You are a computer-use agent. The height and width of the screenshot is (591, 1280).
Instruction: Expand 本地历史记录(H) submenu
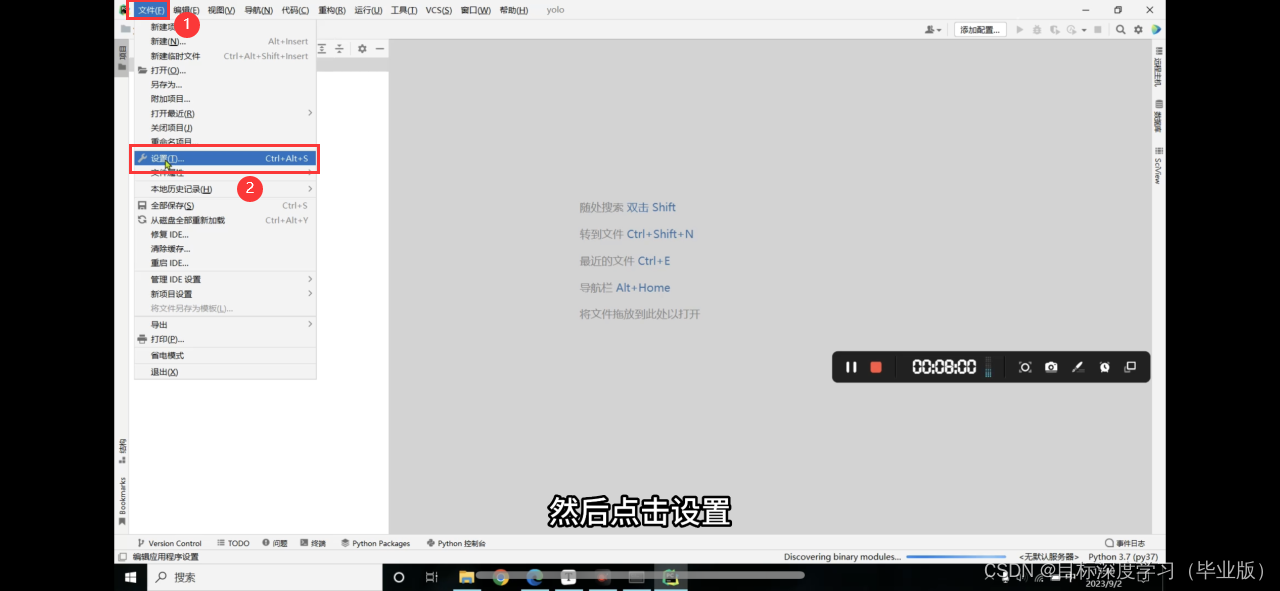[225, 189]
